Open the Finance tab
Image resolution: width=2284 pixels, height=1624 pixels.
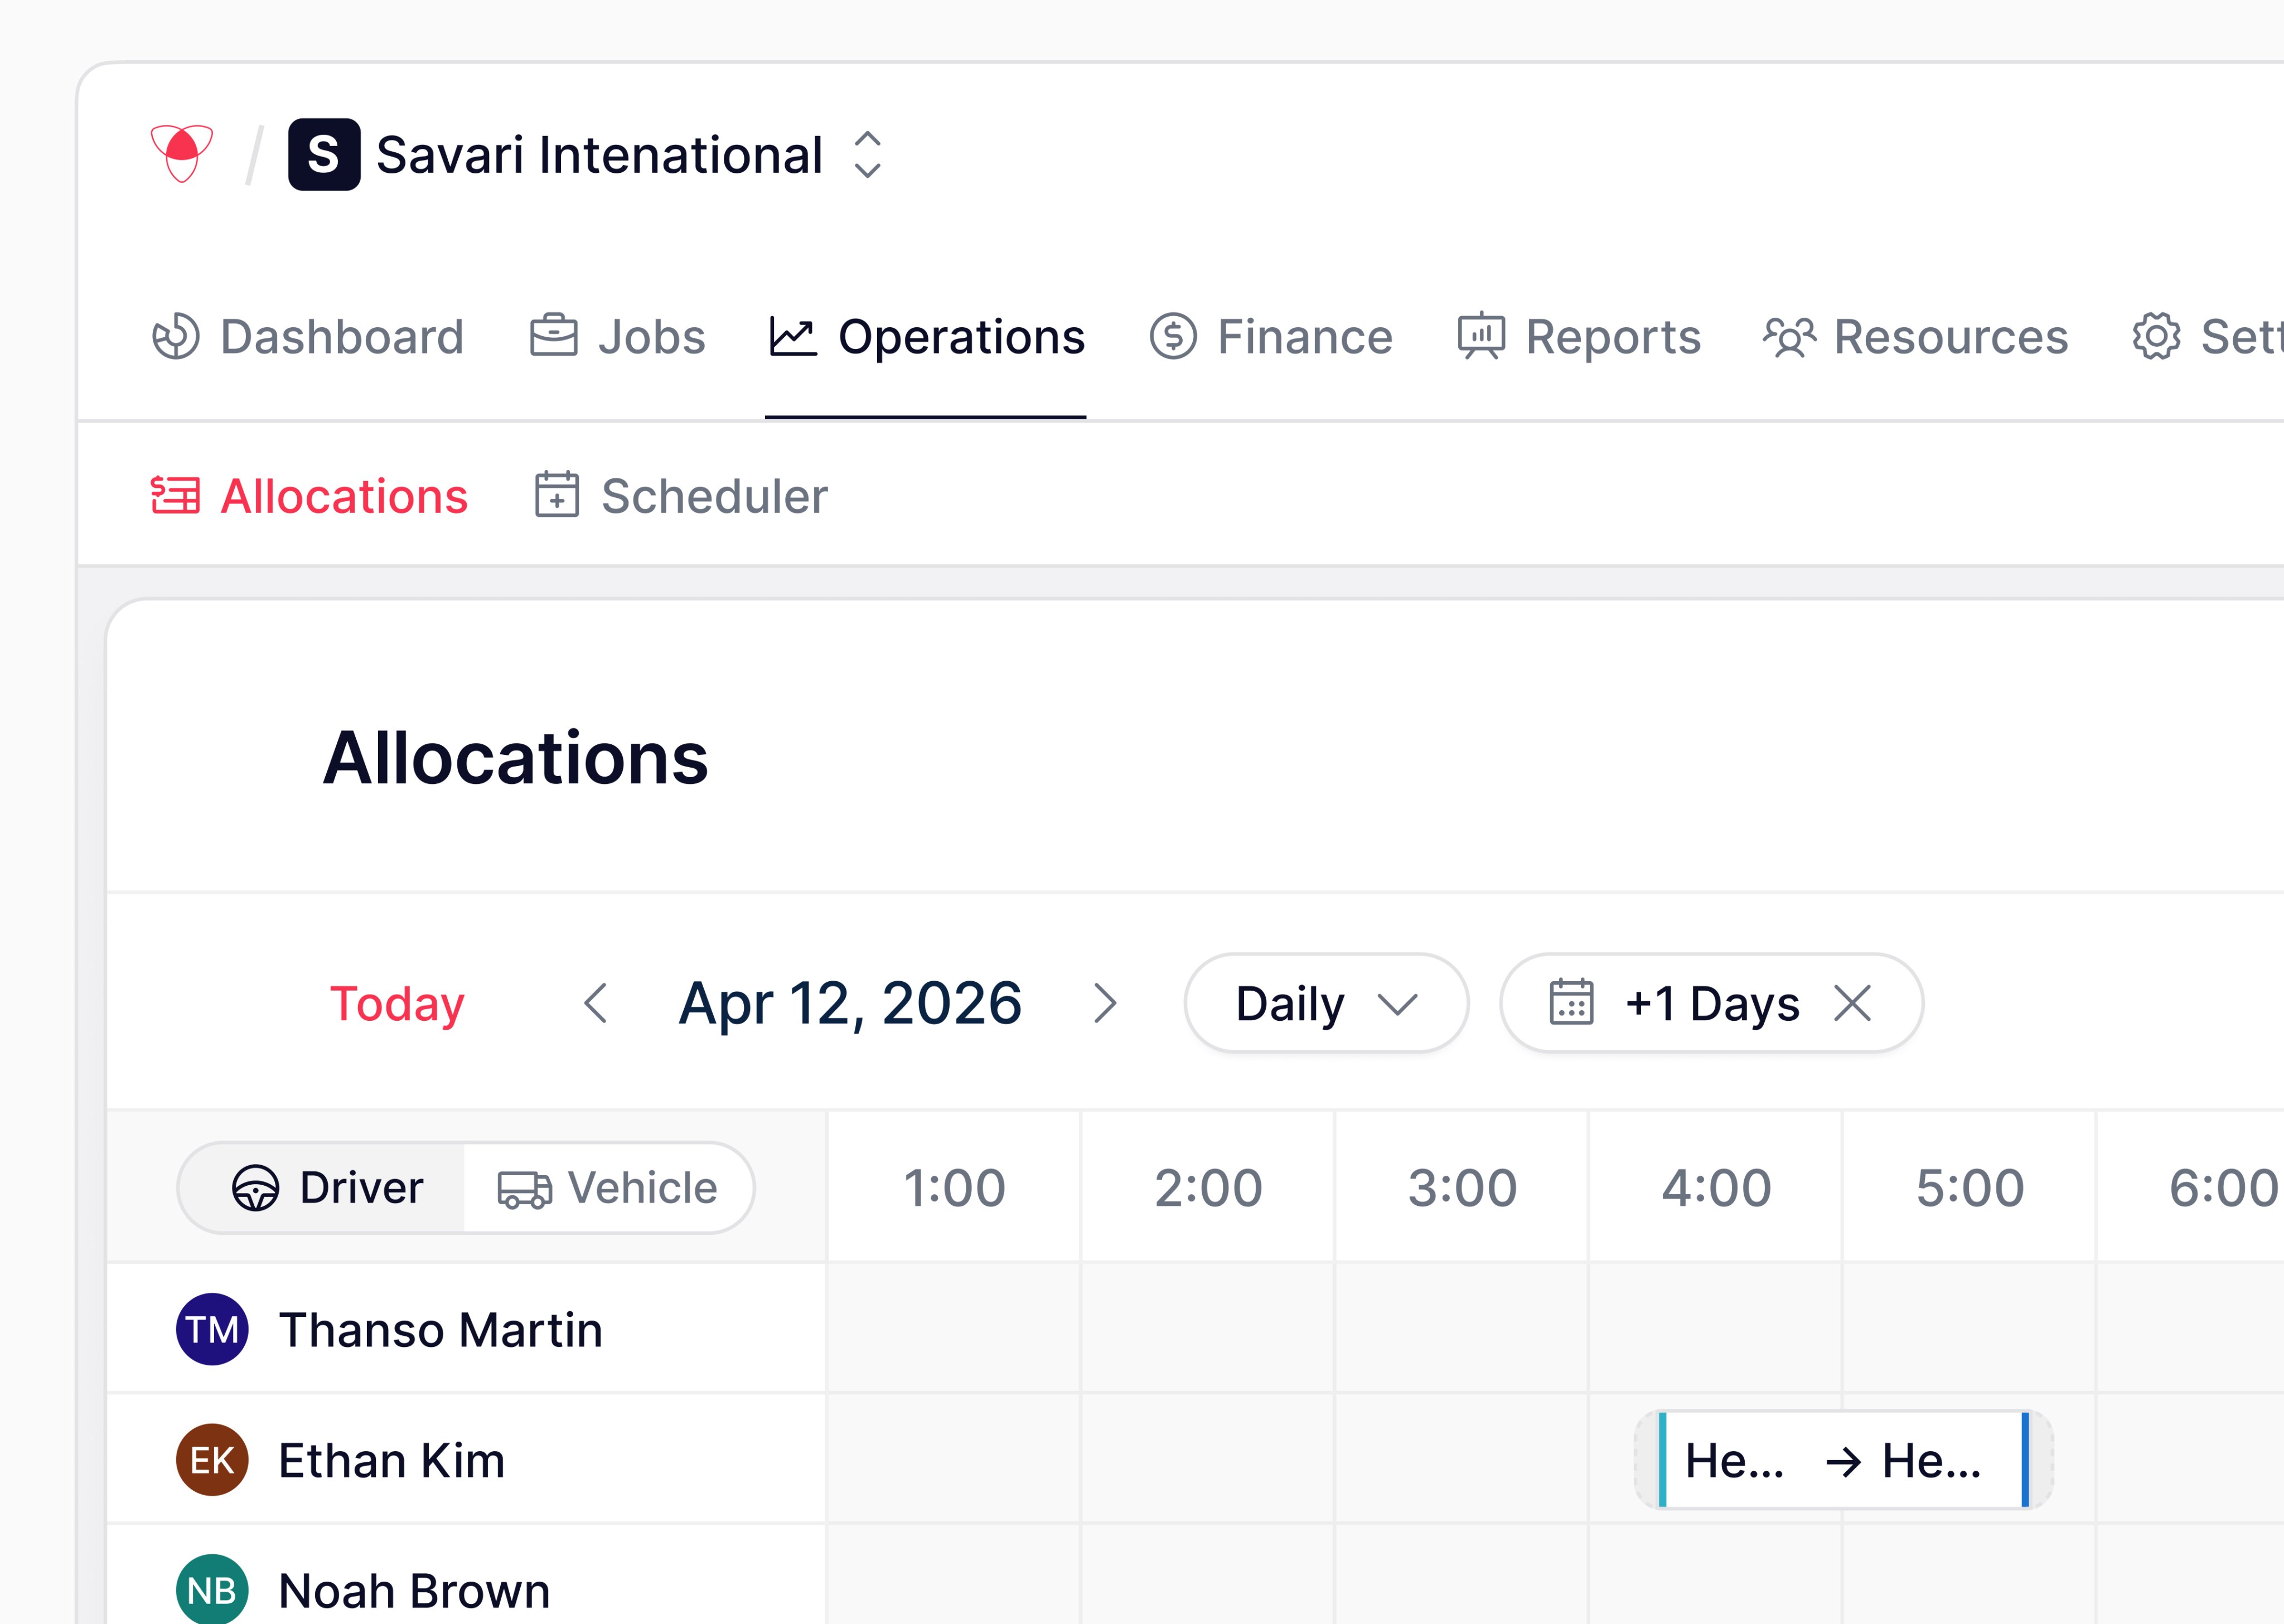click(x=1271, y=337)
